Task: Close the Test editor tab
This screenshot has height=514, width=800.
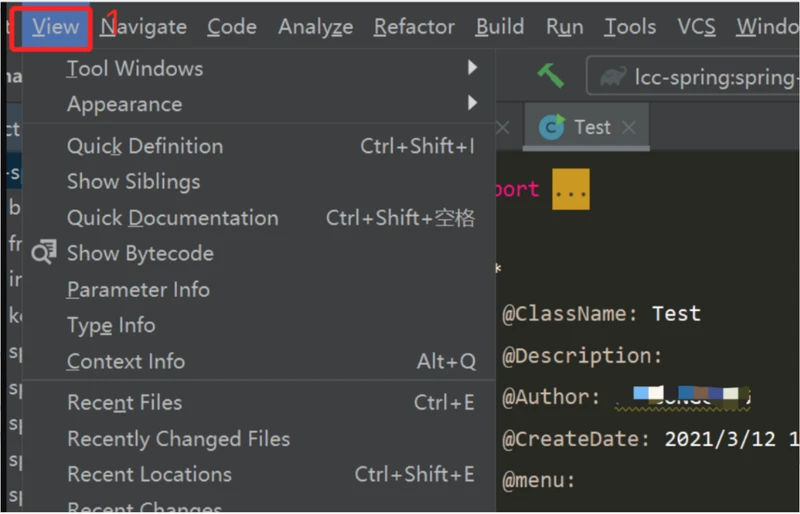Action: pos(628,127)
